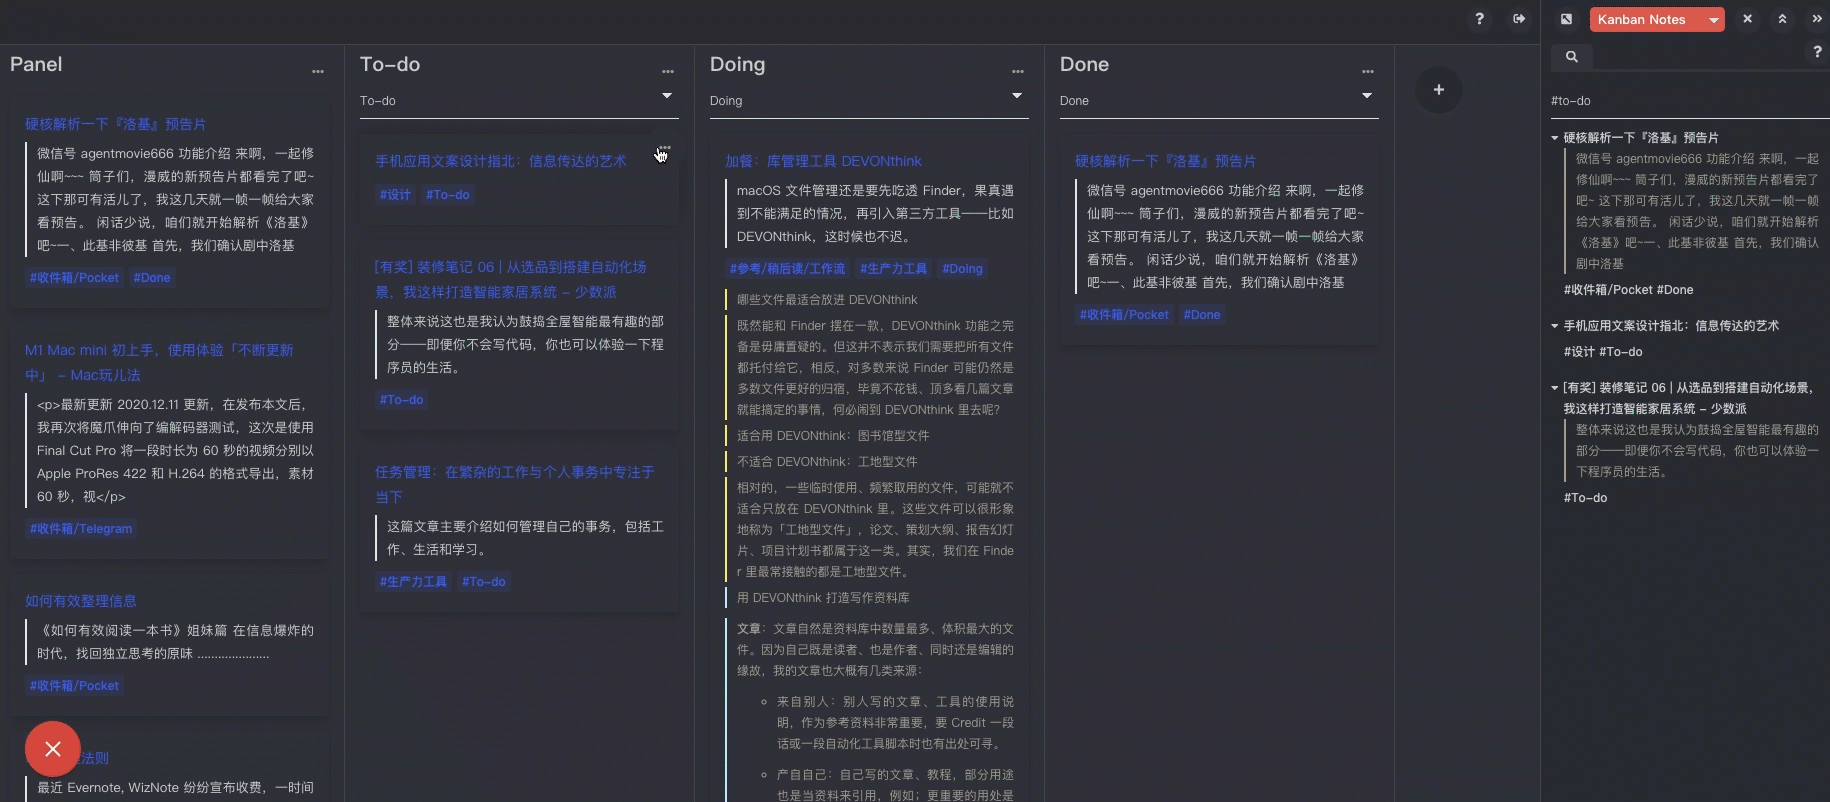Open the Panel column three-dot menu
The width and height of the screenshot is (1830, 802).
pyautogui.click(x=318, y=71)
